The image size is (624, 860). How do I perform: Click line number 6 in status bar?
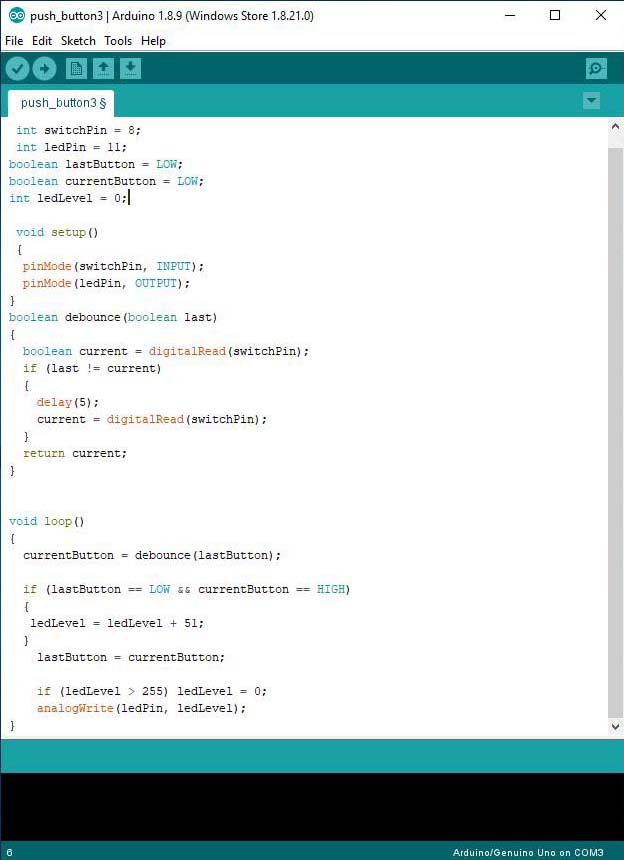(x=10, y=853)
